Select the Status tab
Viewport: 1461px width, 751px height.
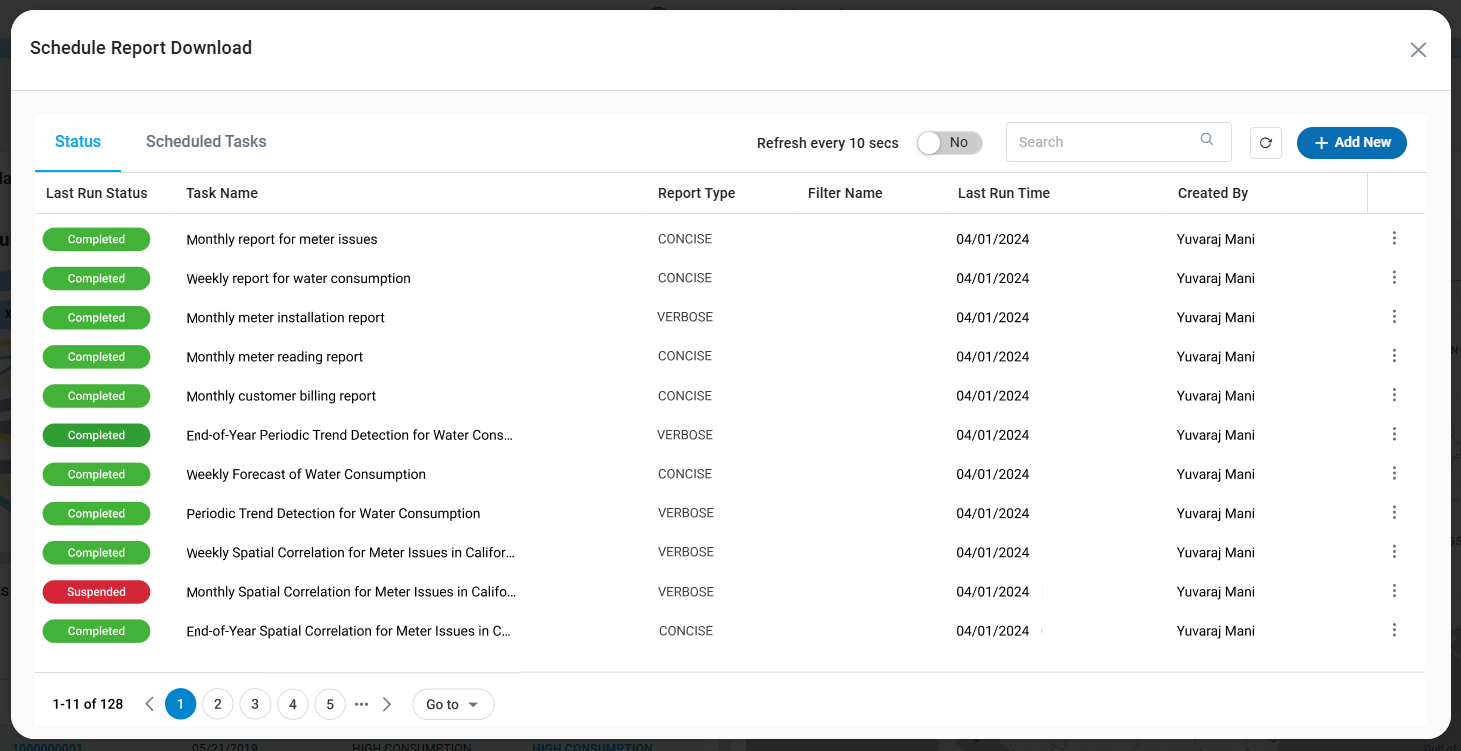point(78,142)
